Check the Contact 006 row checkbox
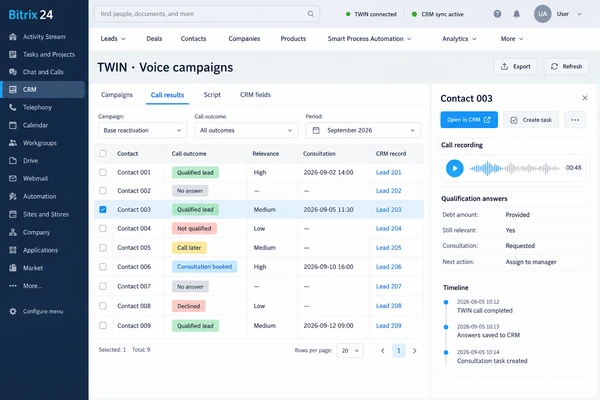This screenshot has height=400, width=600. click(x=103, y=267)
